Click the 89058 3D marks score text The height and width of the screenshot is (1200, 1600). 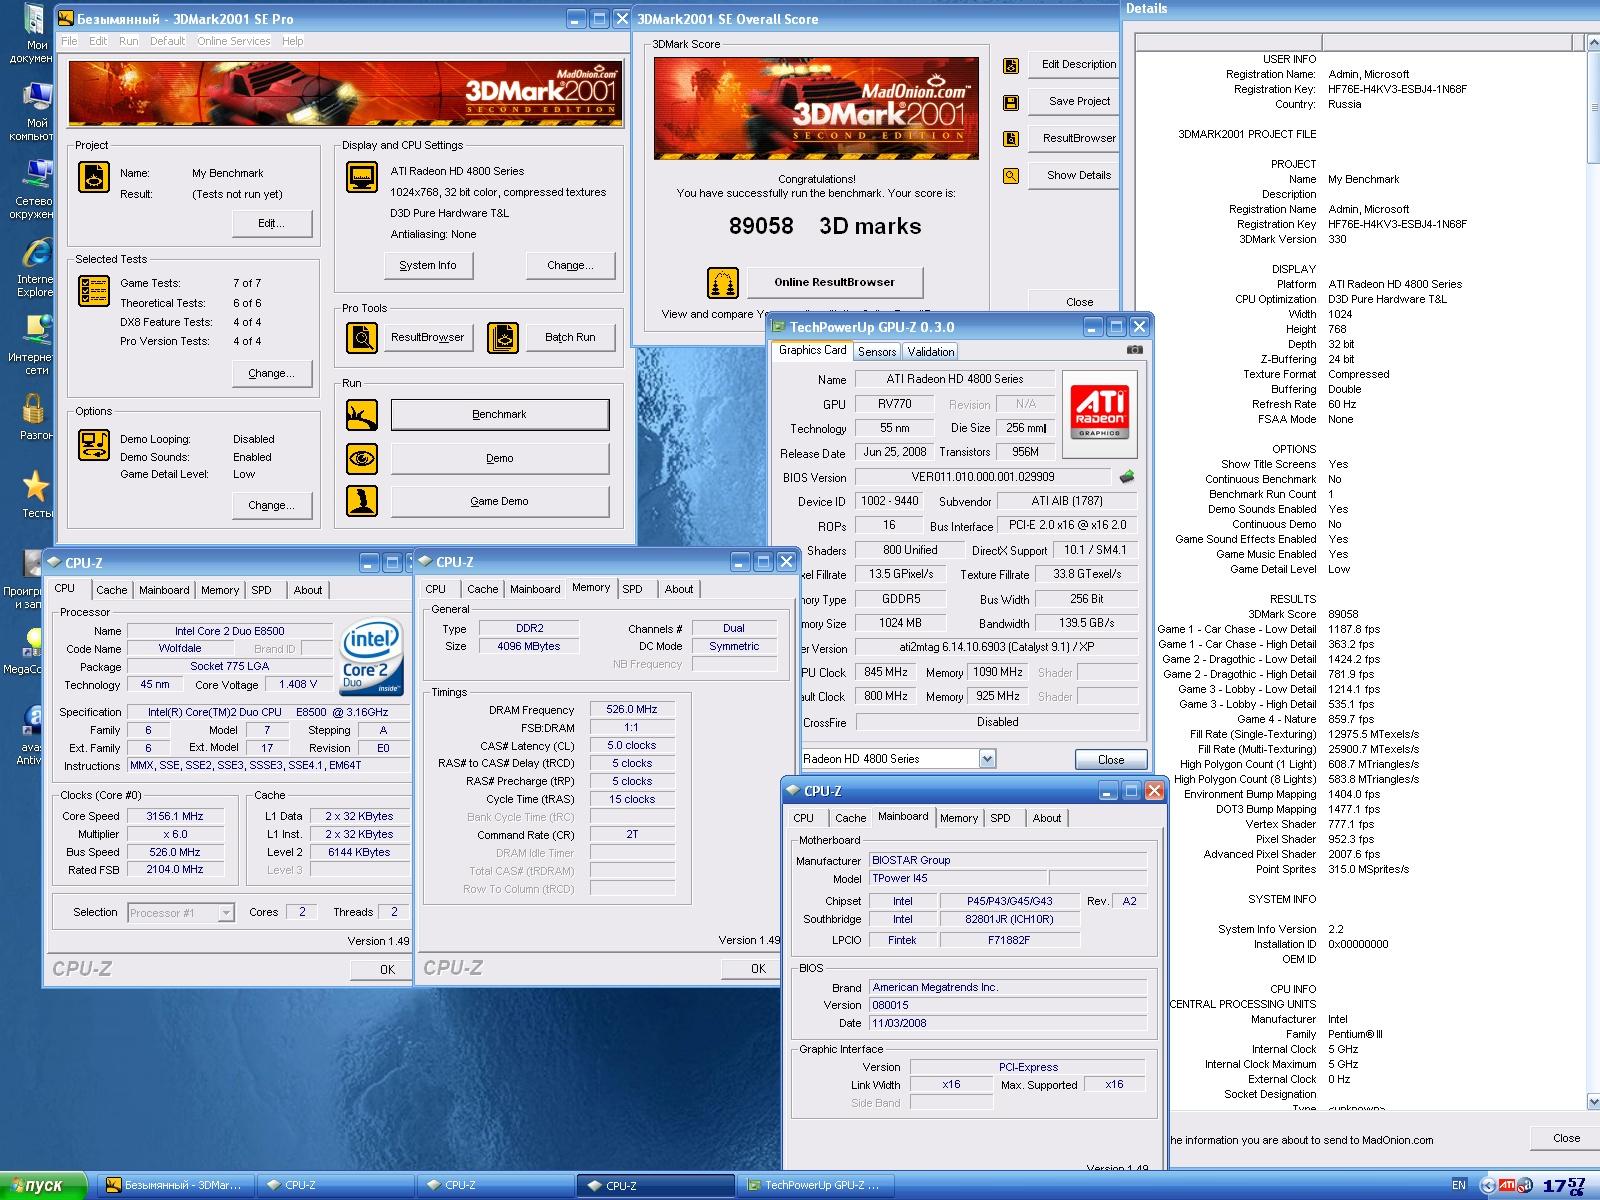coord(825,226)
